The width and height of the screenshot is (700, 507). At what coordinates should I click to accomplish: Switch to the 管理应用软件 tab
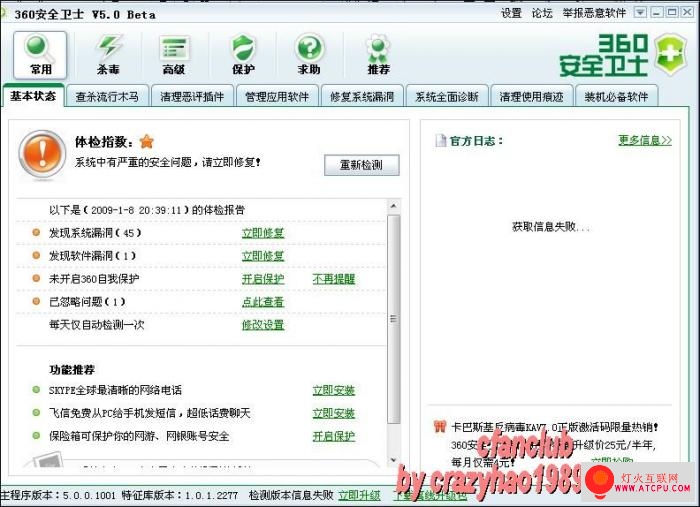(277, 96)
